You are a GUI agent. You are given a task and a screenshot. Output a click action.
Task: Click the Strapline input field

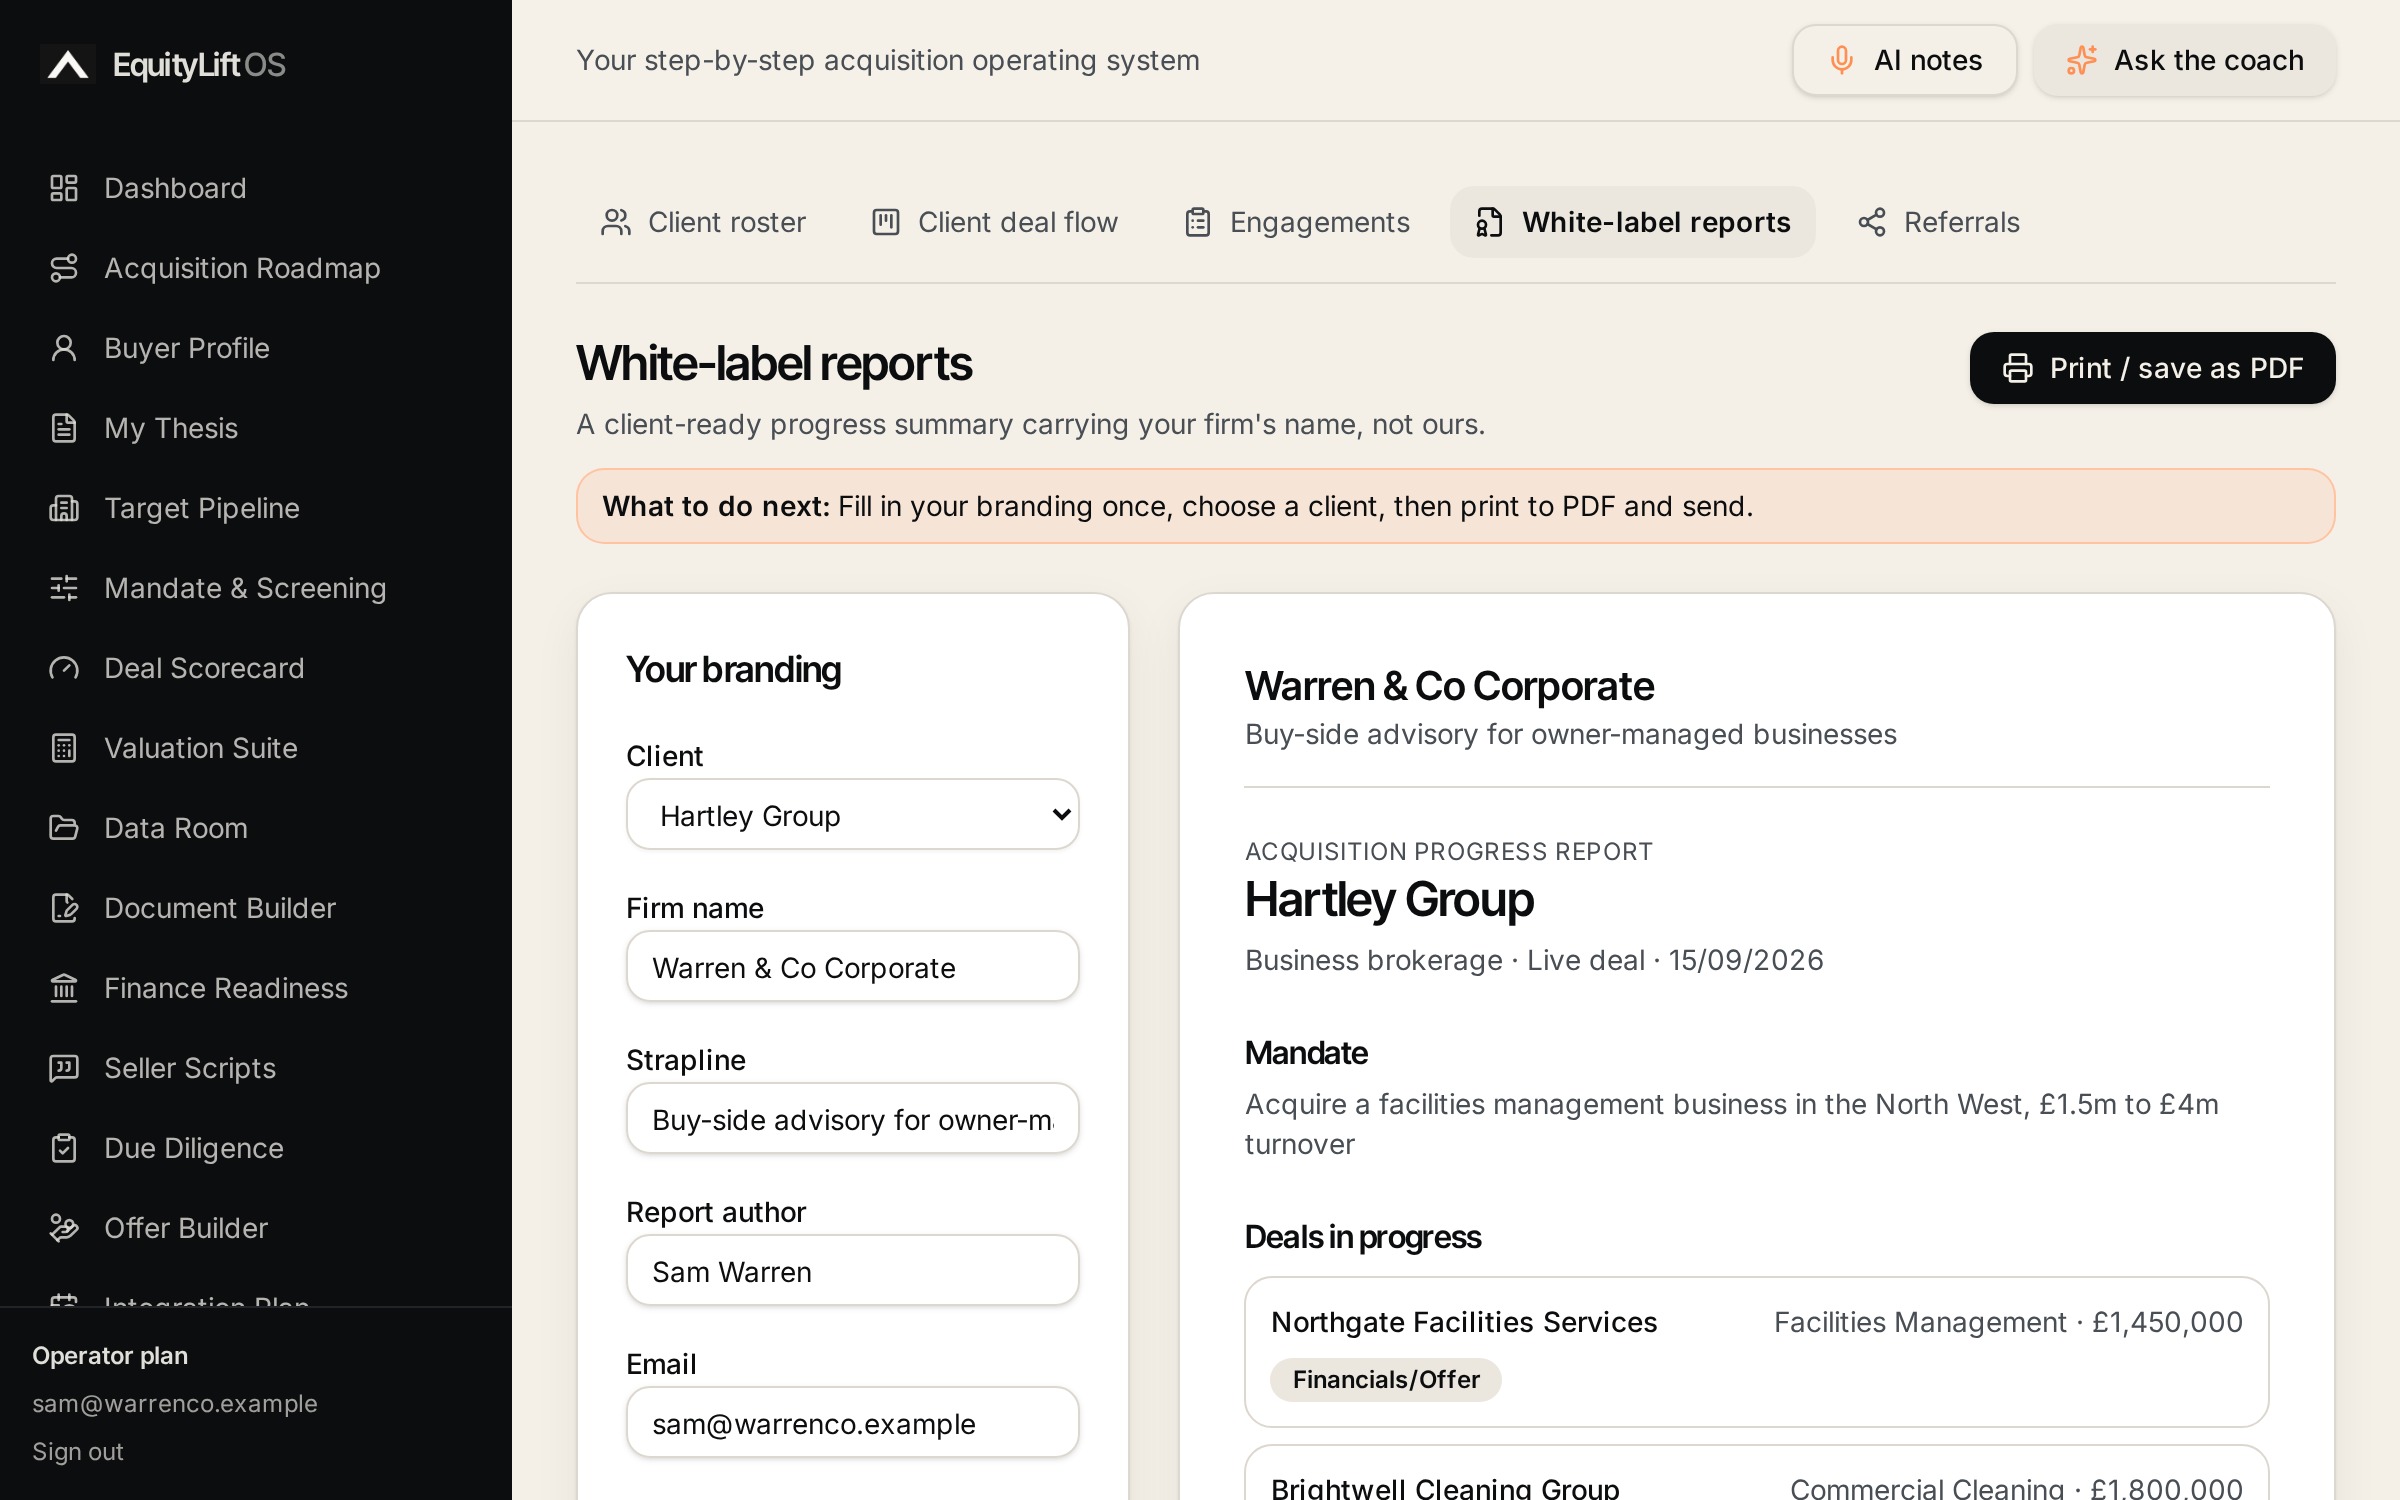(x=853, y=1119)
